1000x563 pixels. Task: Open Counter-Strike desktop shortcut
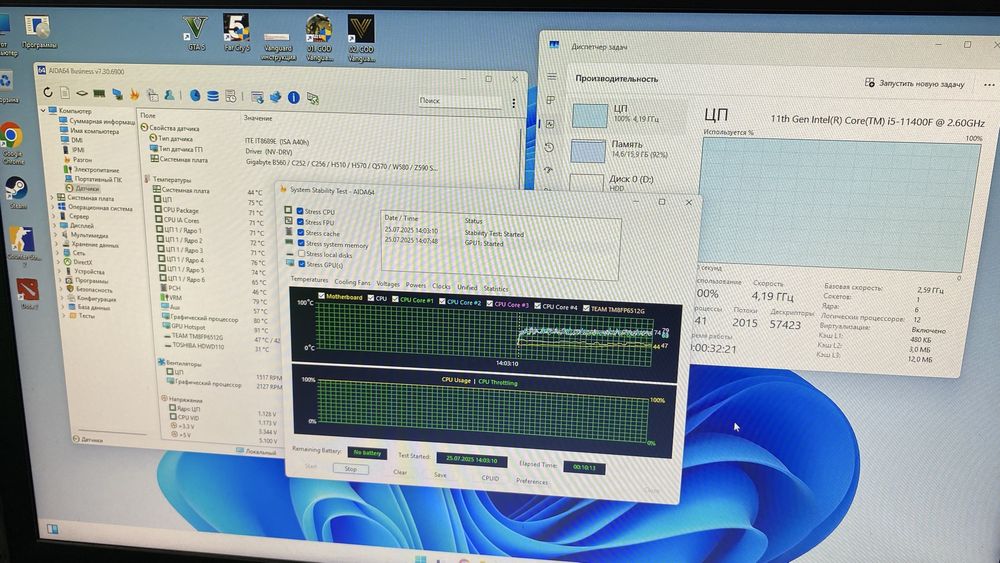click(24, 245)
